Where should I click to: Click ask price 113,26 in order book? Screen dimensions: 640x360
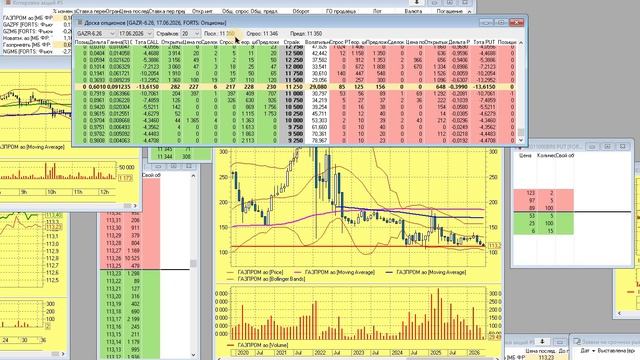coord(113,258)
